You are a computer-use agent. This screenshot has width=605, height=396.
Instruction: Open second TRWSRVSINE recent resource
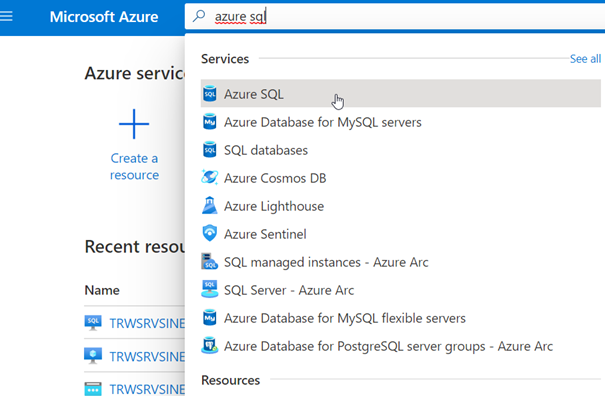[x=147, y=356]
